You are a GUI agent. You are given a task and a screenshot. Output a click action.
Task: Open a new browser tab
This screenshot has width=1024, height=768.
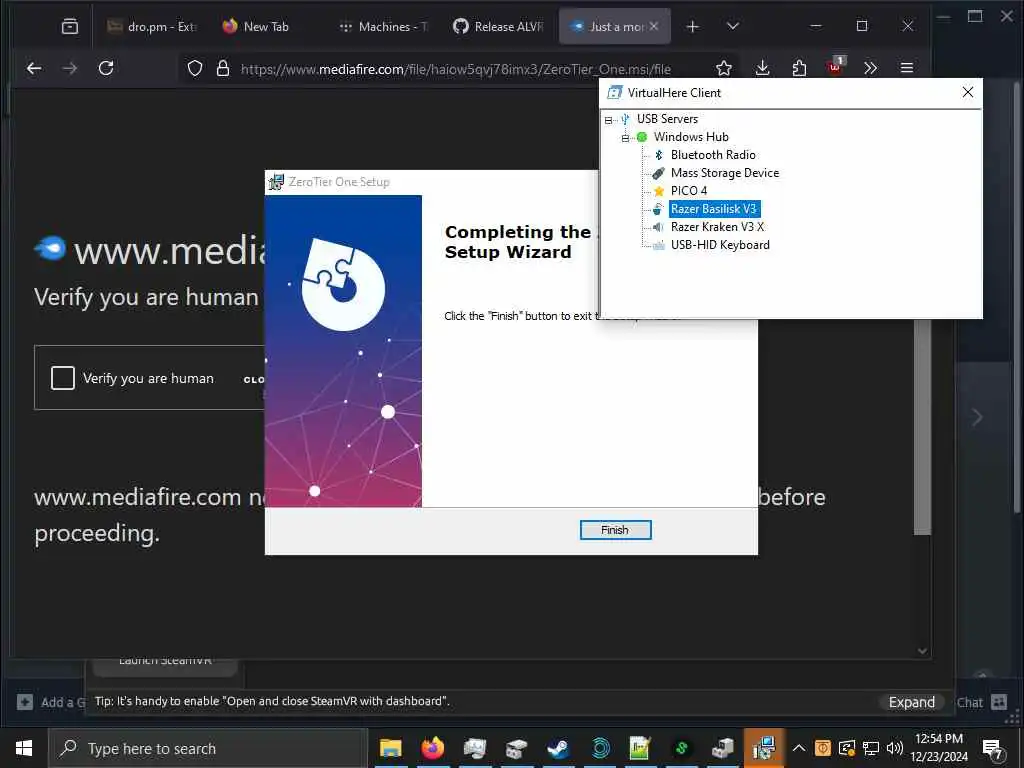tap(692, 26)
